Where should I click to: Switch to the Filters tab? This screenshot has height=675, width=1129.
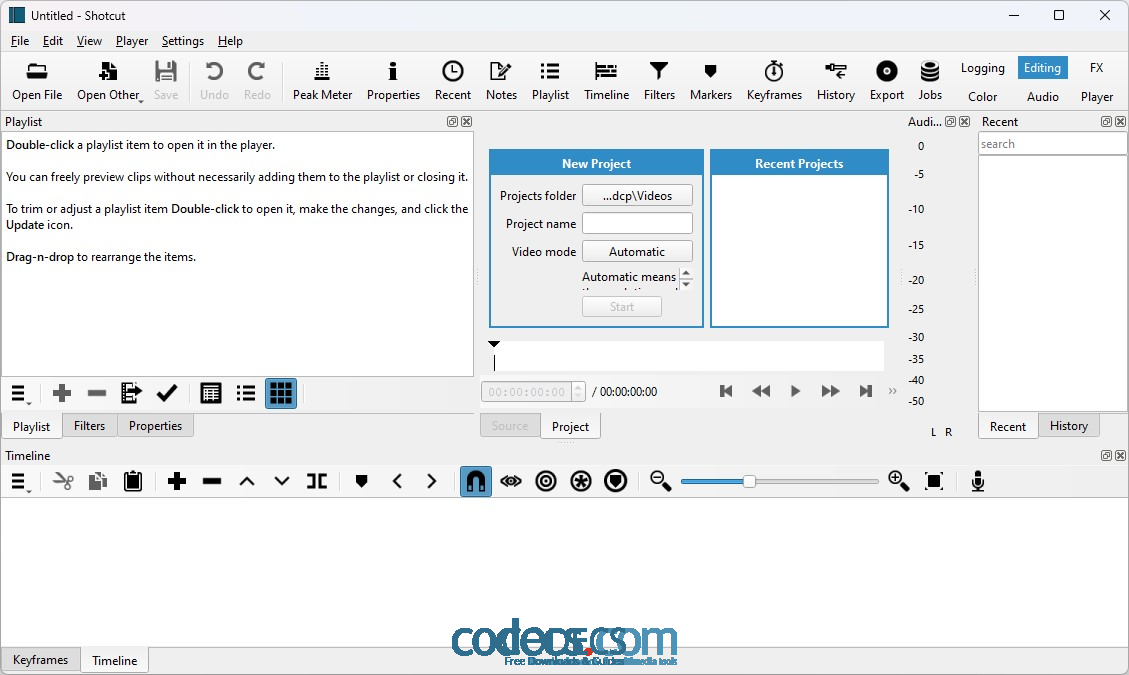click(89, 426)
